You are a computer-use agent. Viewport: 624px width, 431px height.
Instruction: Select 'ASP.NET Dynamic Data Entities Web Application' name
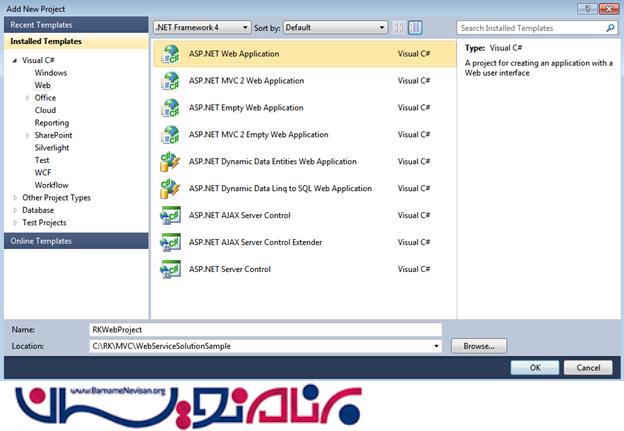(x=273, y=162)
